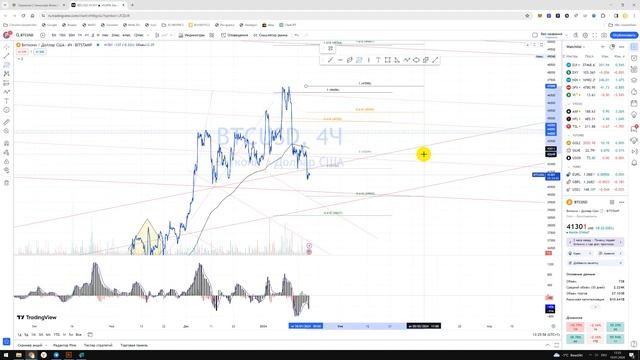The height and width of the screenshot is (360, 640).
Task: Open the forecasting and measurement tools
Action: coord(6,83)
